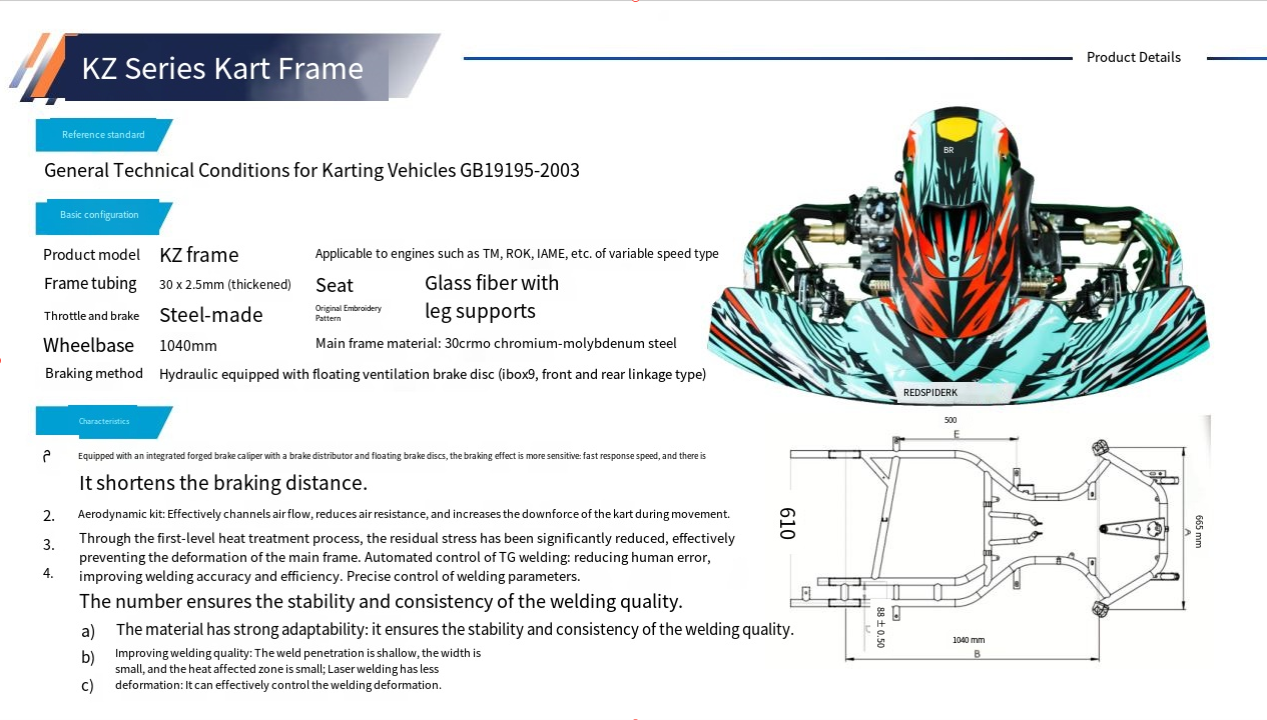Select the 'Braking method' label
The image size is (1267, 720).
coord(94,373)
